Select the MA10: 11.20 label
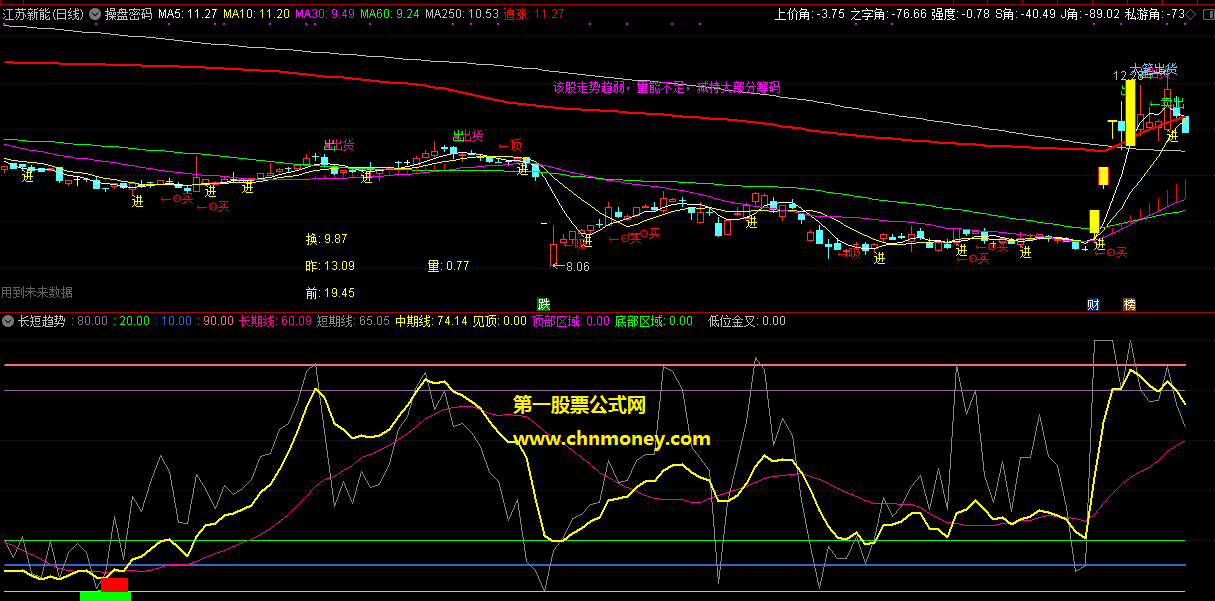Image resolution: width=1215 pixels, height=601 pixels. tap(257, 14)
